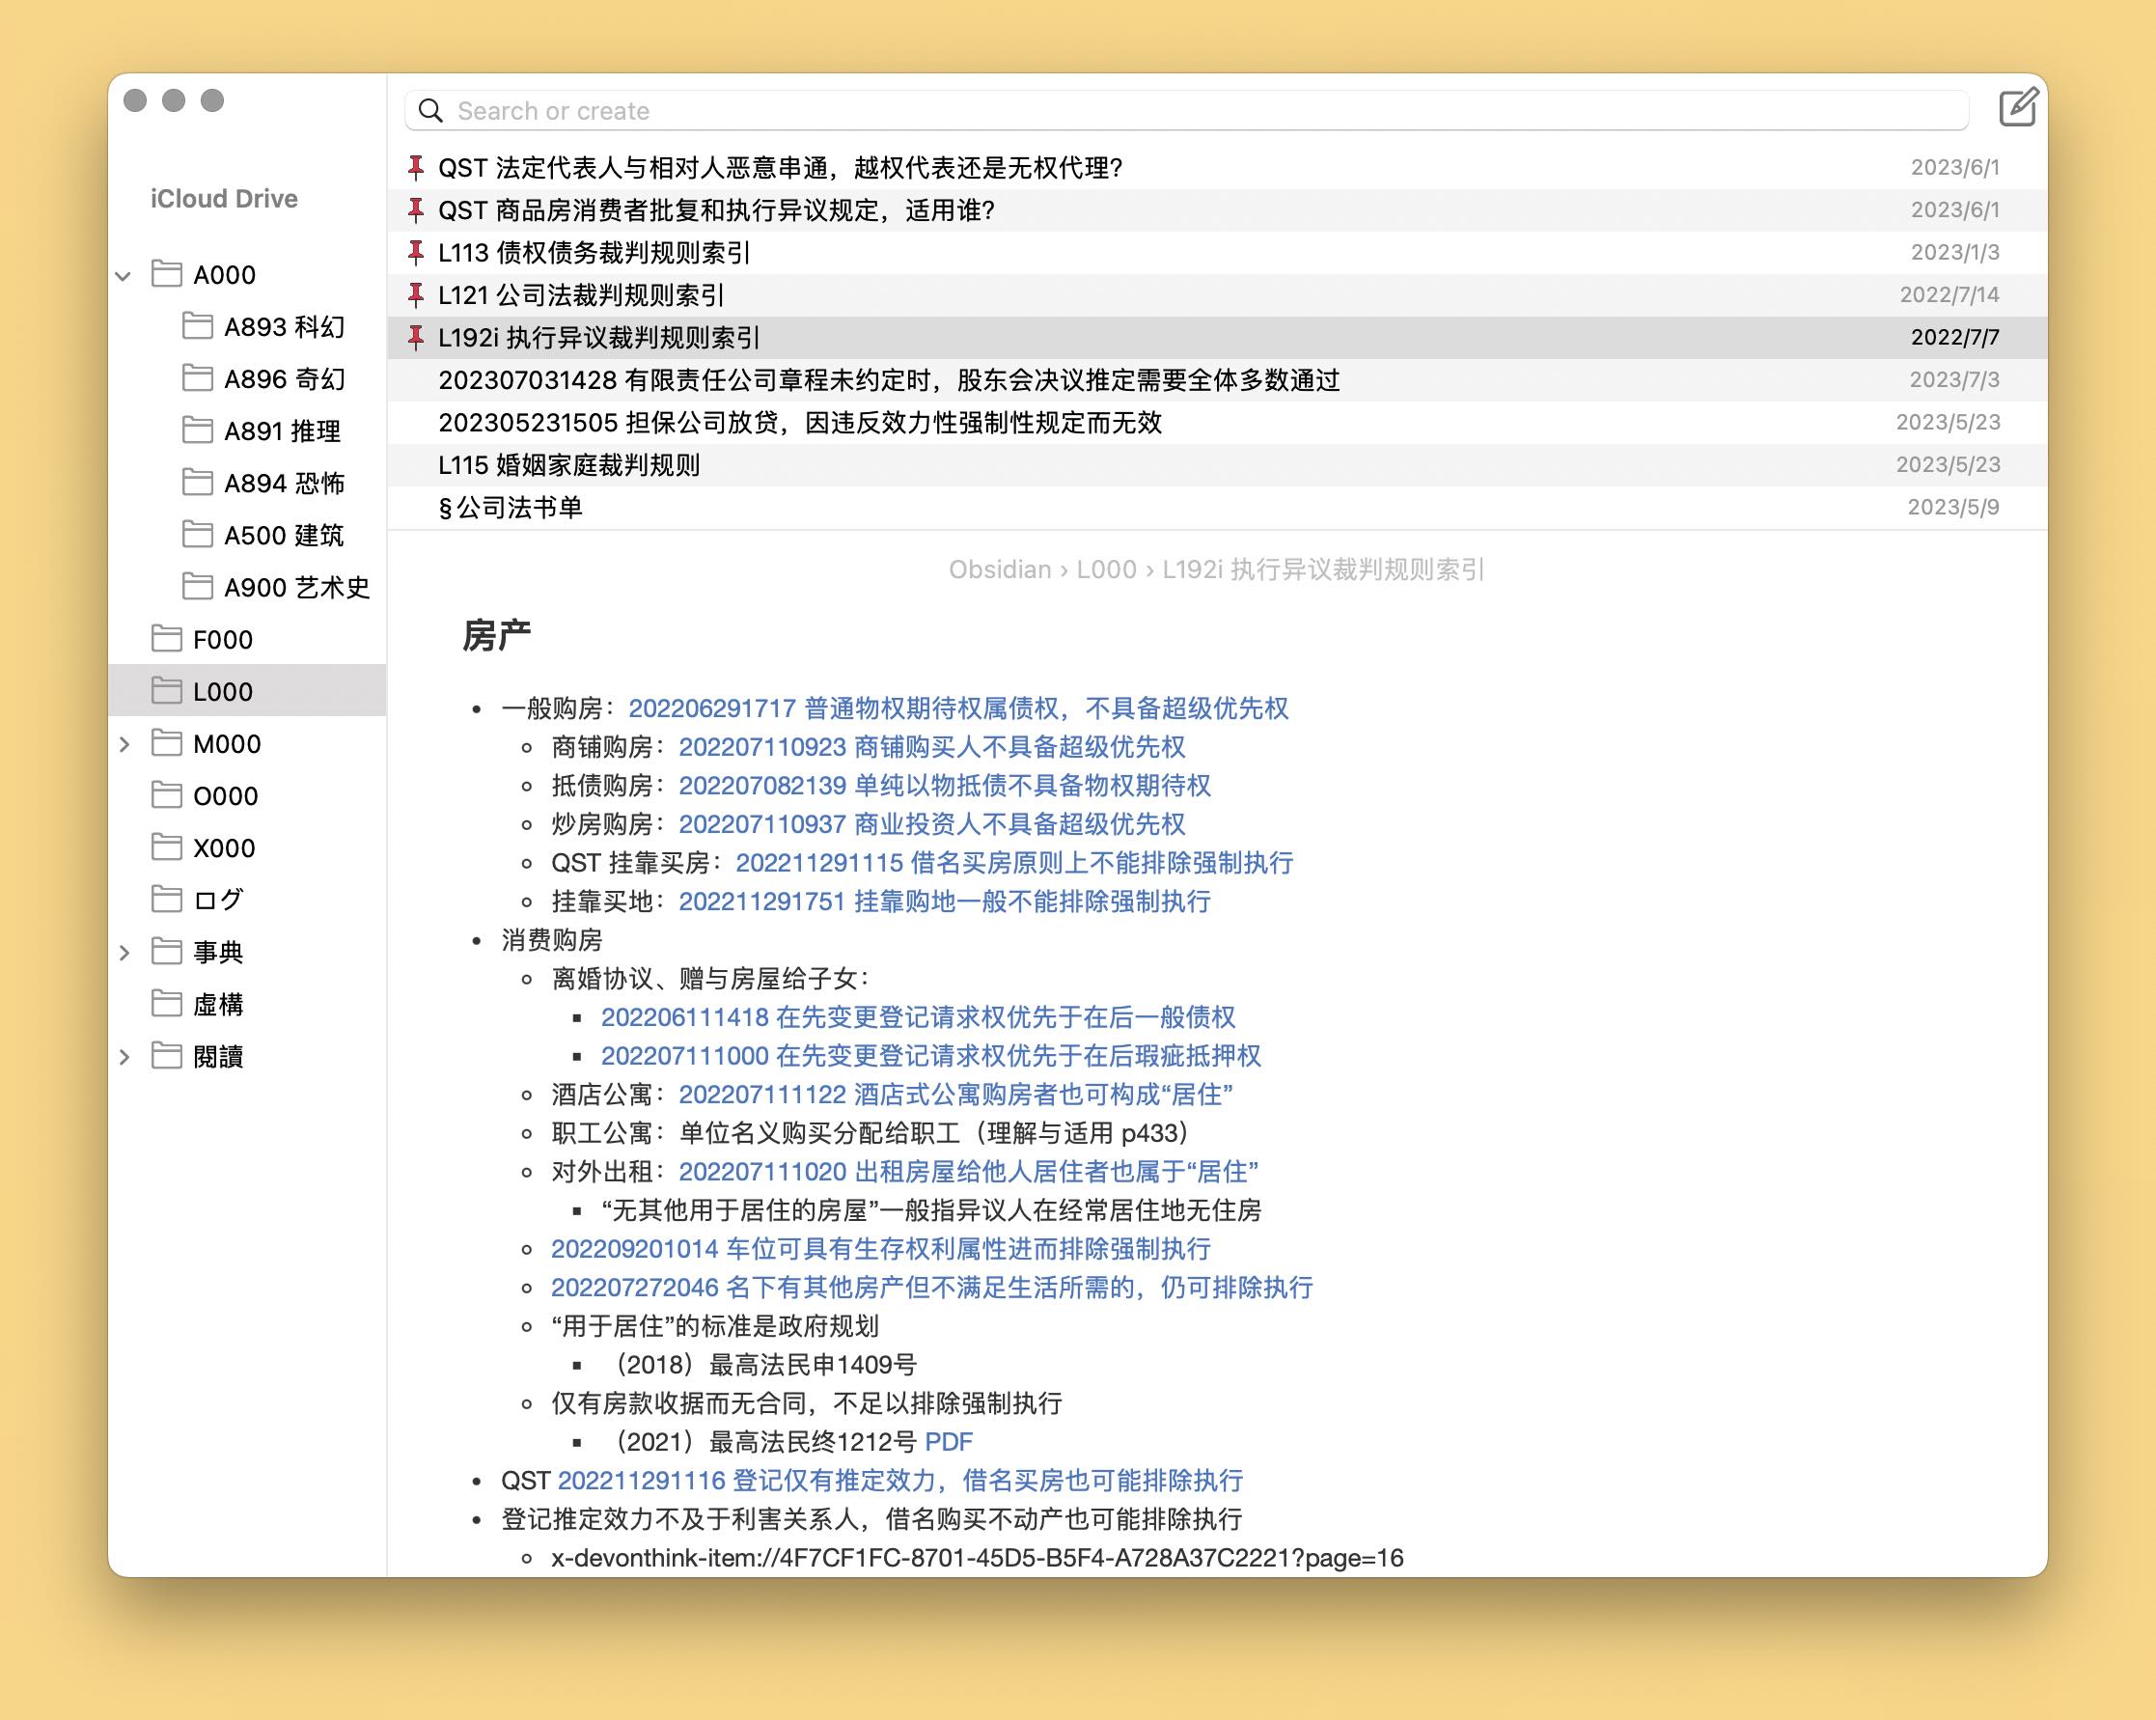
Task: Open link 202207110923 商铺购买人不具备超级优先权
Action: (932, 747)
